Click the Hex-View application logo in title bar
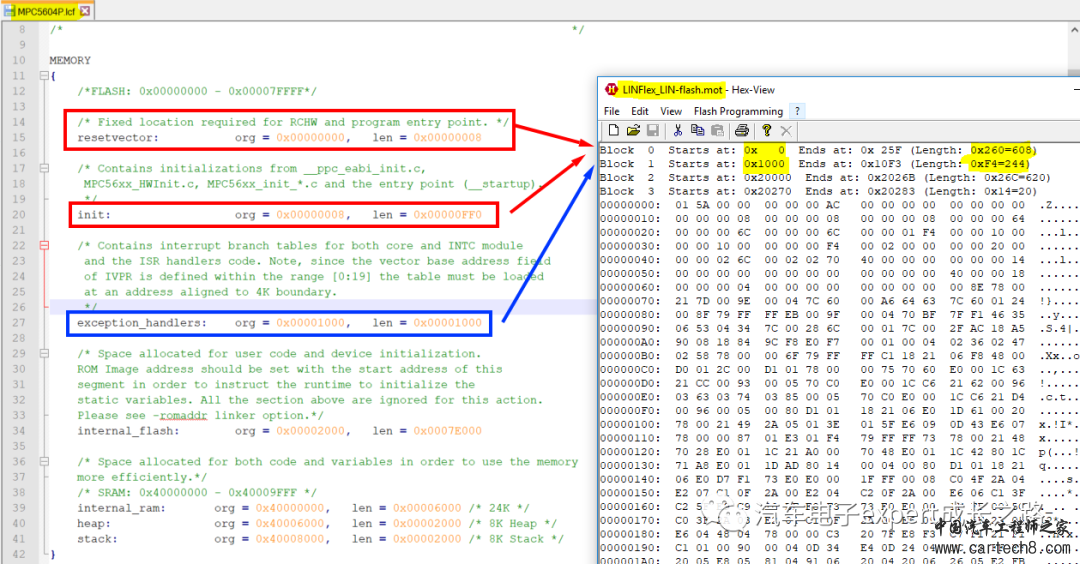Screen dimensions: 1080x564 [x=611, y=90]
